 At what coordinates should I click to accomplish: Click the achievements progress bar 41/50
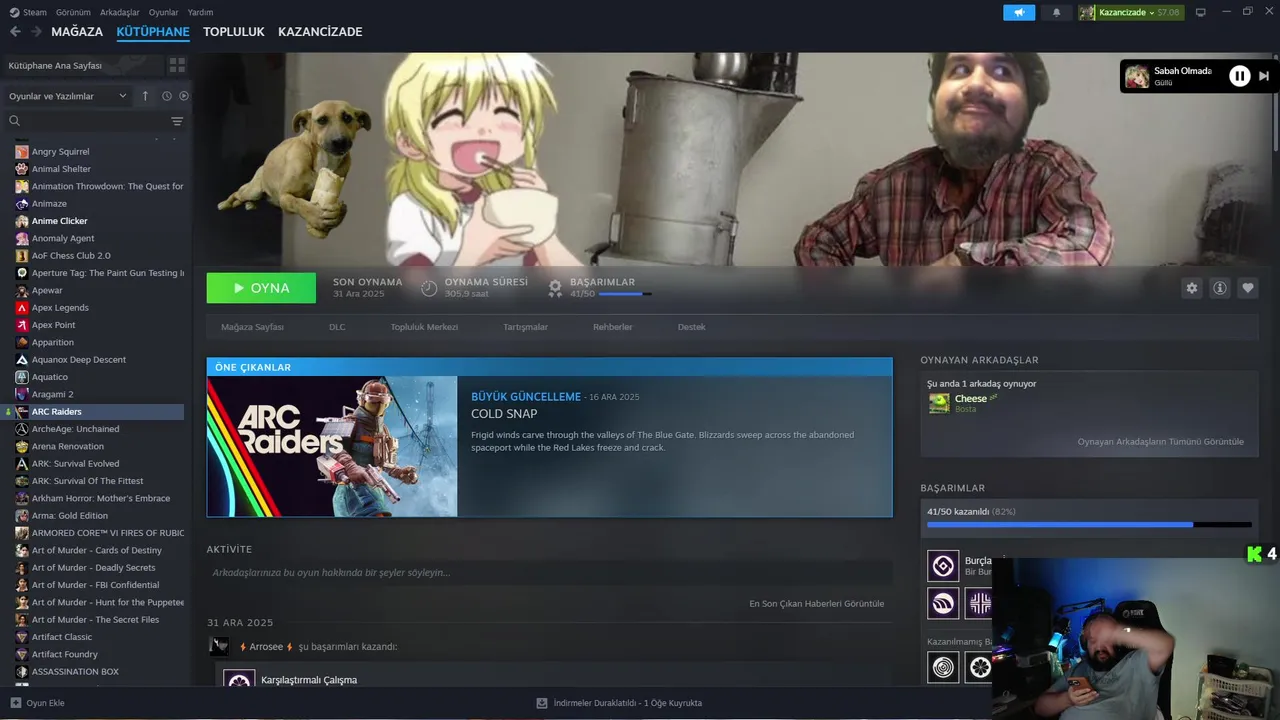(1089, 524)
